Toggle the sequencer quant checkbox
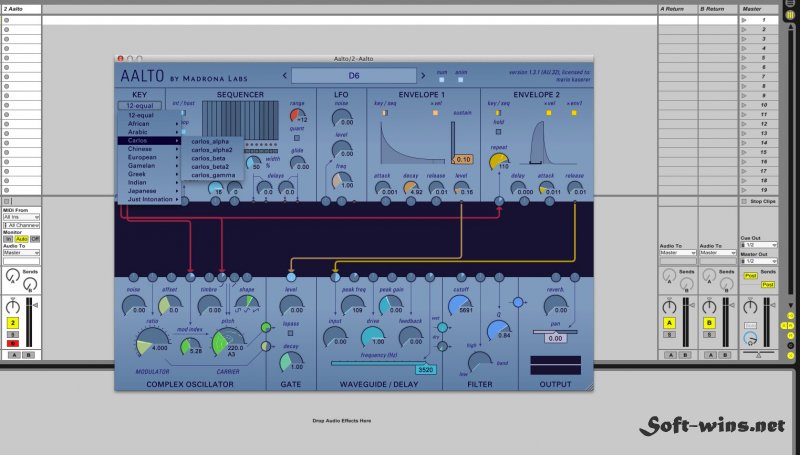Image resolution: width=800 pixels, height=455 pixels. point(297,138)
